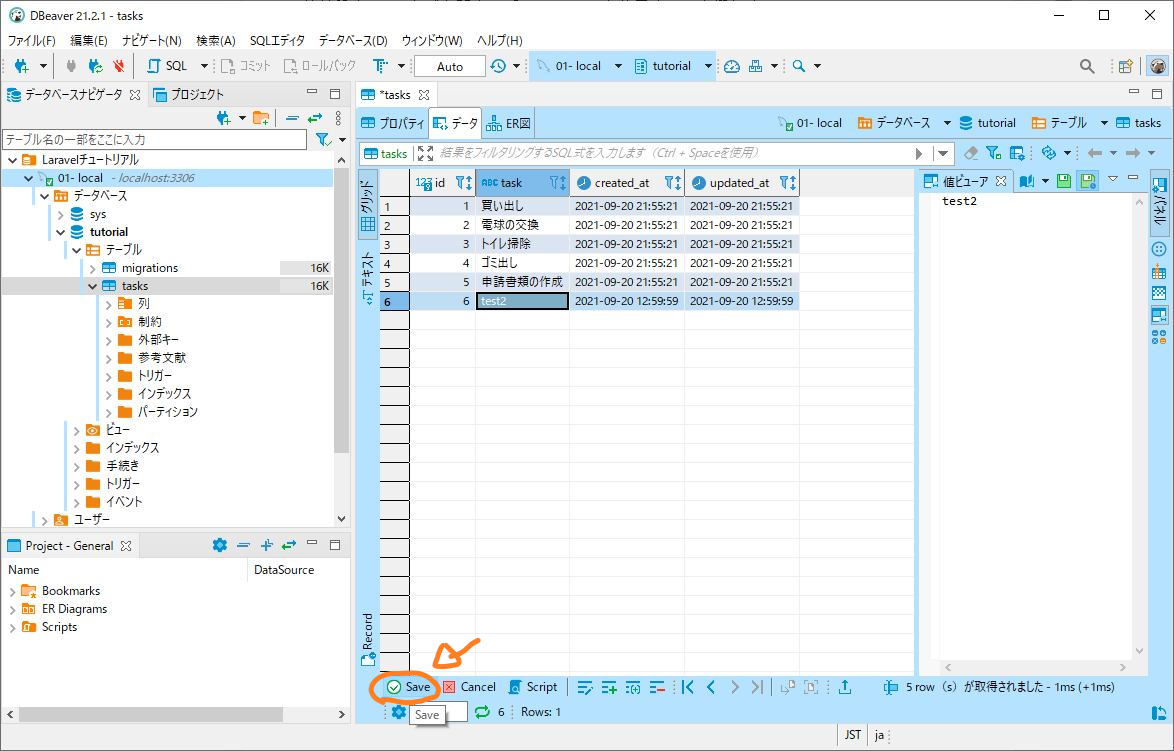Click the reconnect icon in main toolbar
Screen dimensions: 1174x751
(95, 66)
